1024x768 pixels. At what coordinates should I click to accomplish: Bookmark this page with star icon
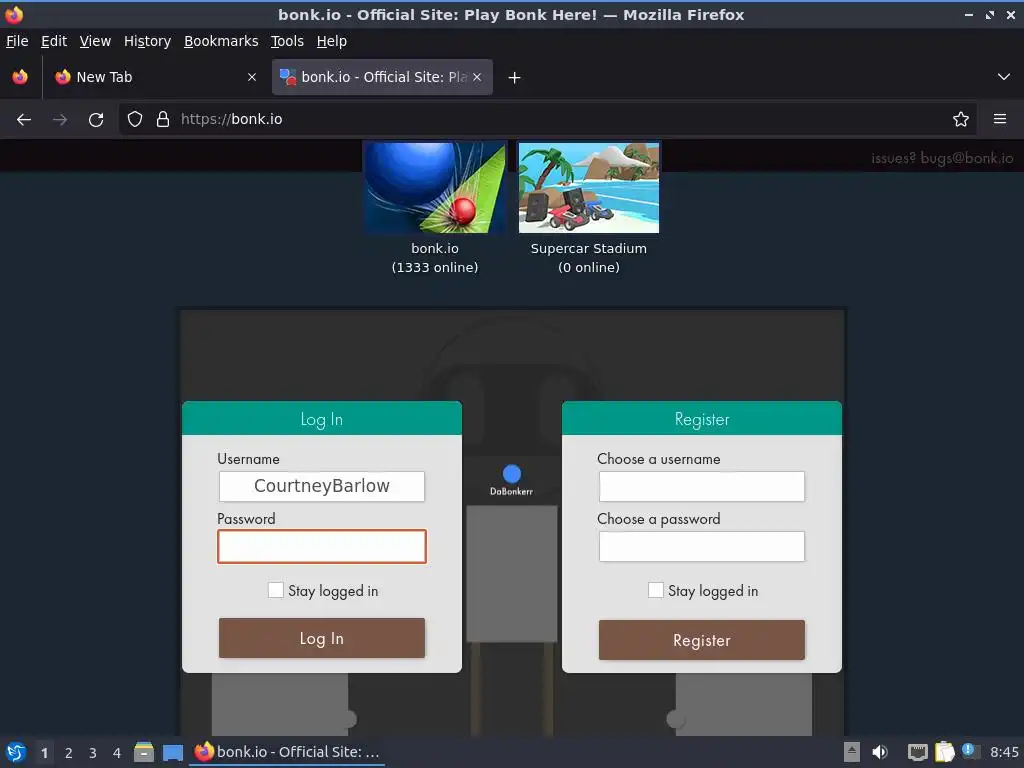pos(961,119)
